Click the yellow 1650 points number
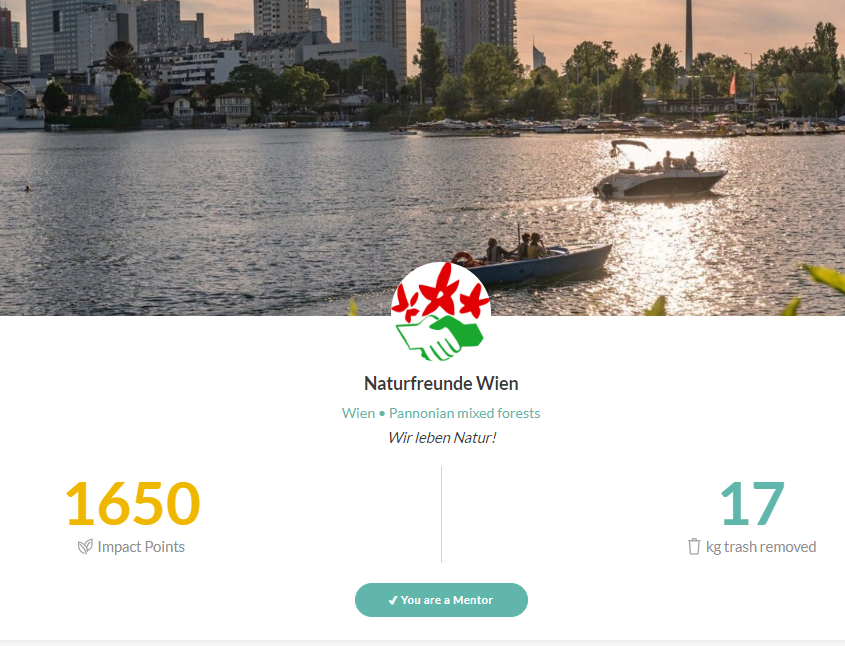The height and width of the screenshot is (646, 845). click(x=133, y=504)
